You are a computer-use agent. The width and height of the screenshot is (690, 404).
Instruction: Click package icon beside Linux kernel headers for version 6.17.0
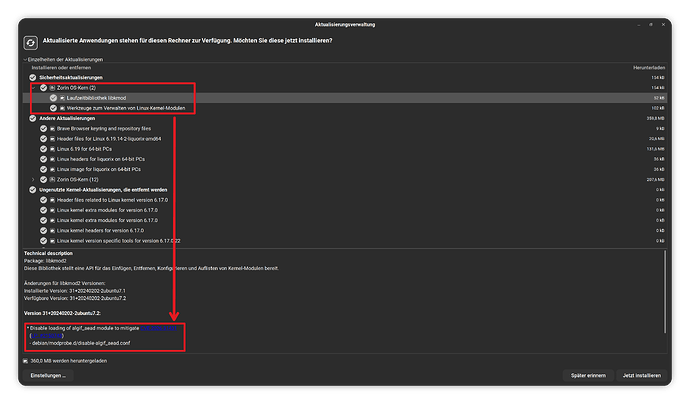point(52,231)
